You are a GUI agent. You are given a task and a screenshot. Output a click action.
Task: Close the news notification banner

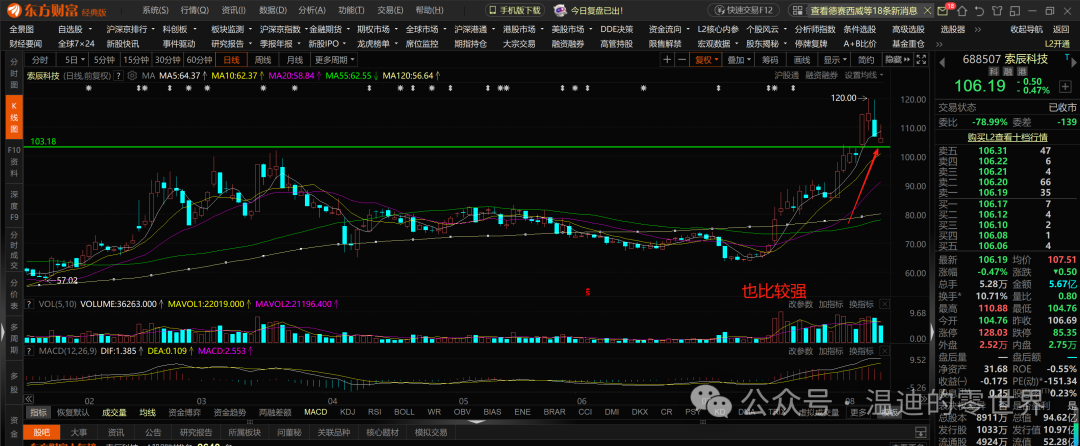click(x=928, y=10)
